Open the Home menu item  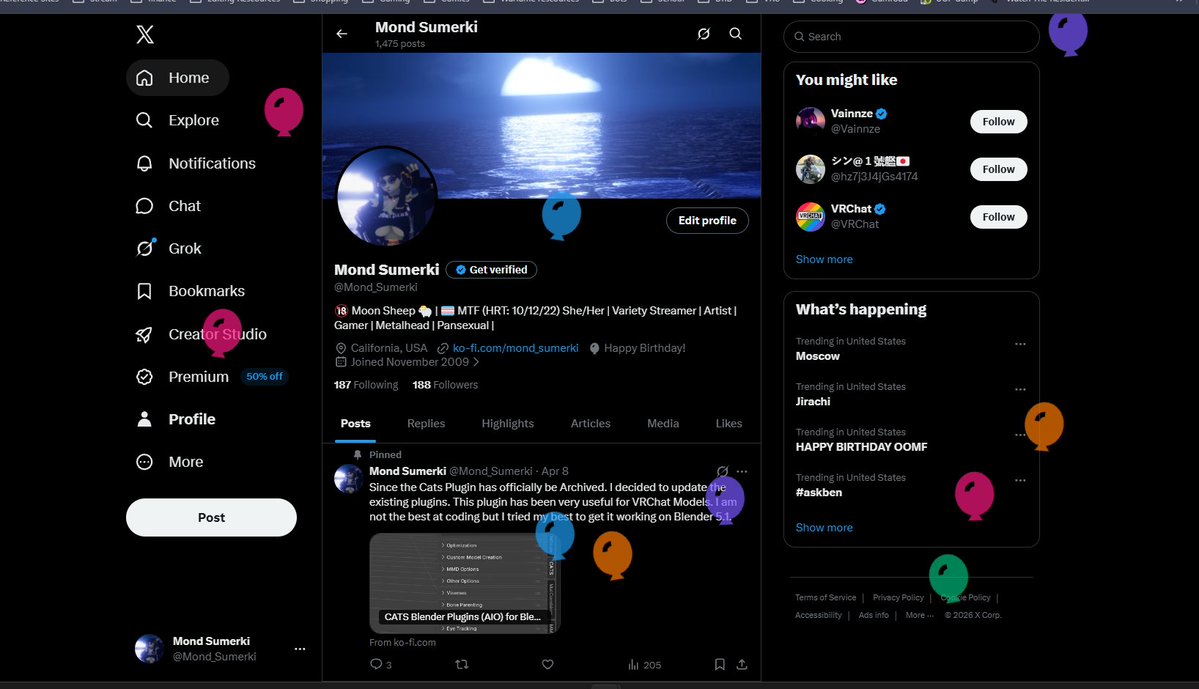(x=177, y=78)
